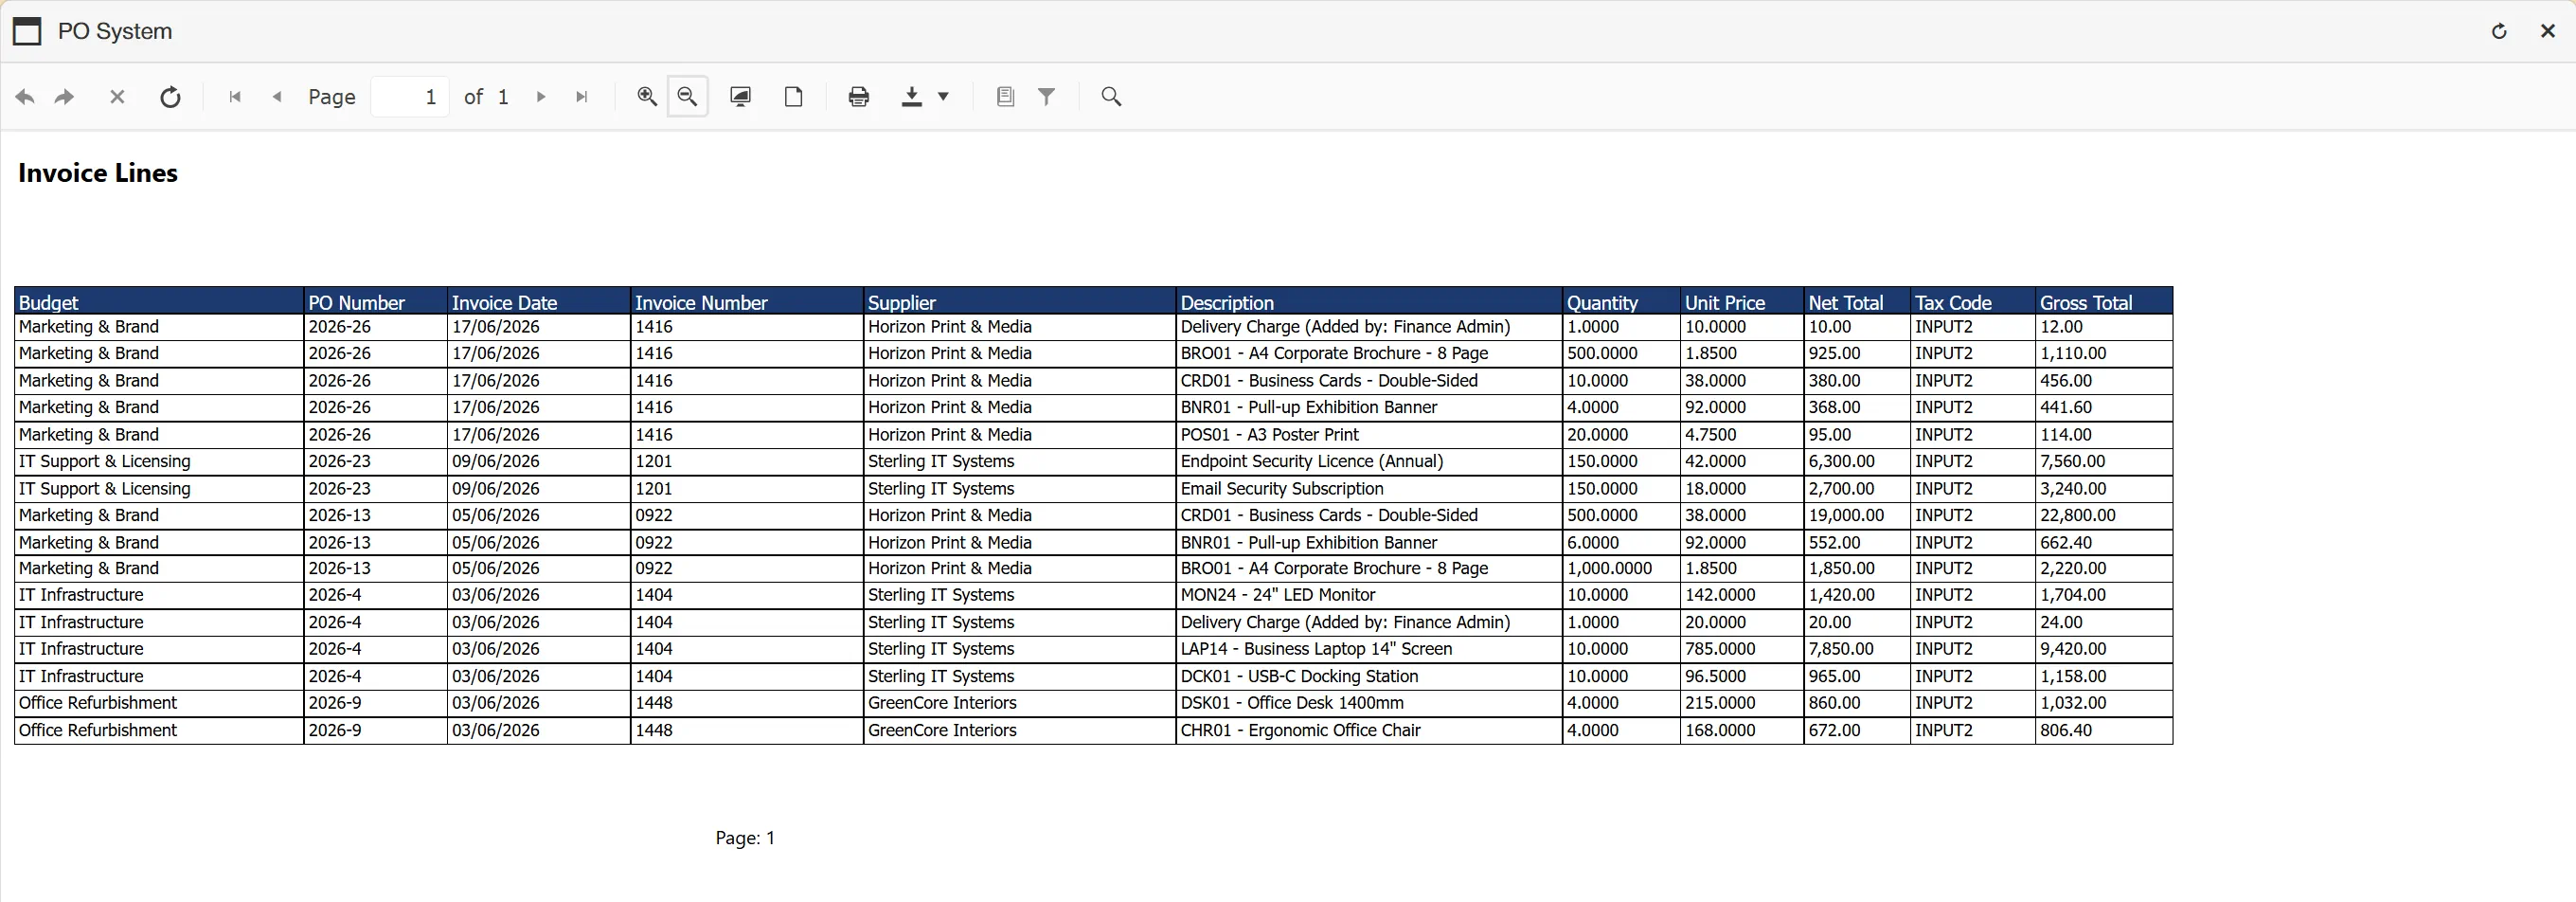Viewport: 2576px width, 902px height.
Task: Refresh the report with toolbar reload icon
Action: (171, 97)
